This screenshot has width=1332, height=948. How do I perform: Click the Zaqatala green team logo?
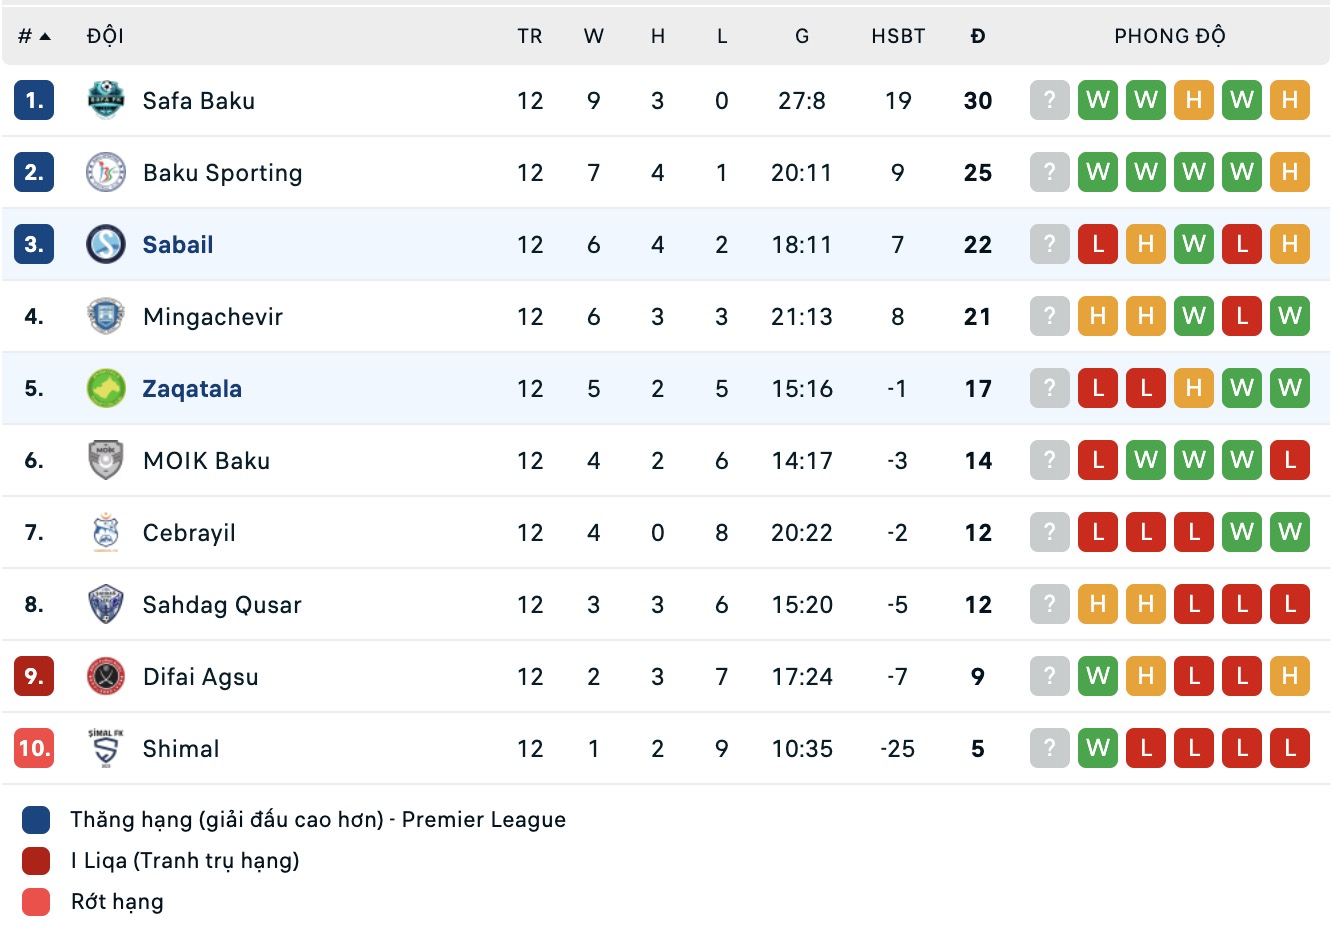click(105, 388)
